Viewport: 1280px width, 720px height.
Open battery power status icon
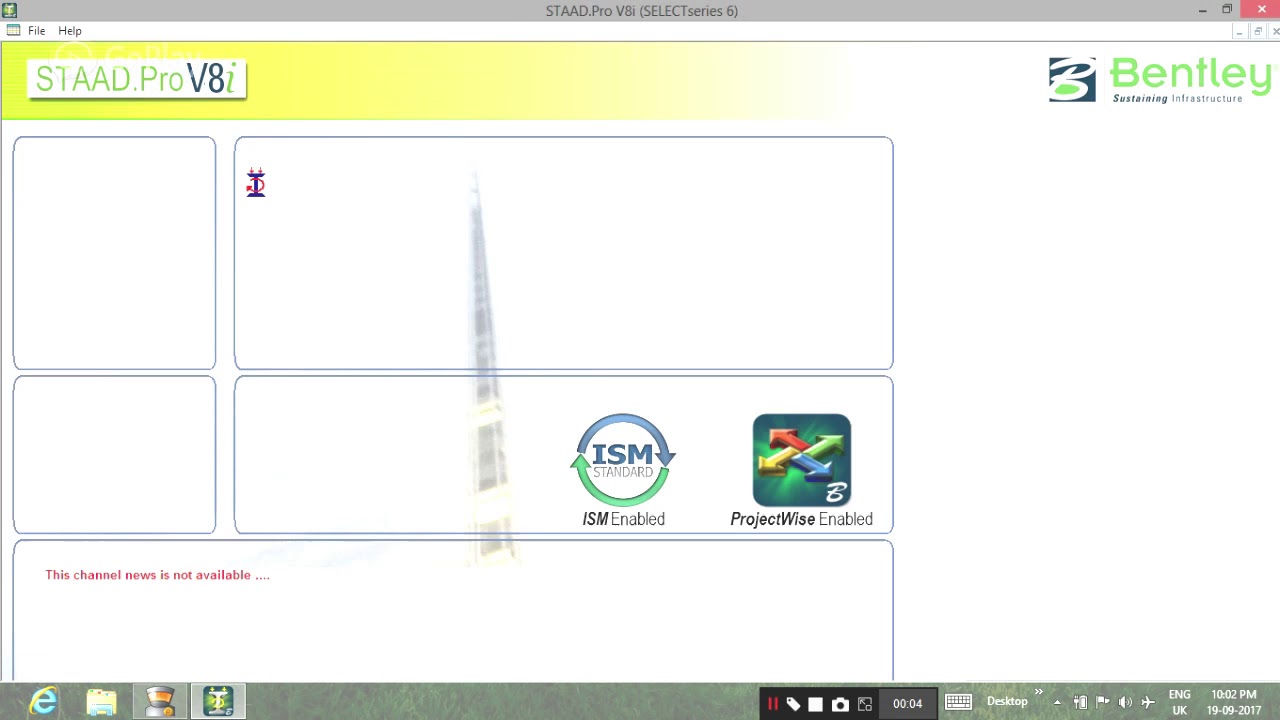click(1080, 702)
